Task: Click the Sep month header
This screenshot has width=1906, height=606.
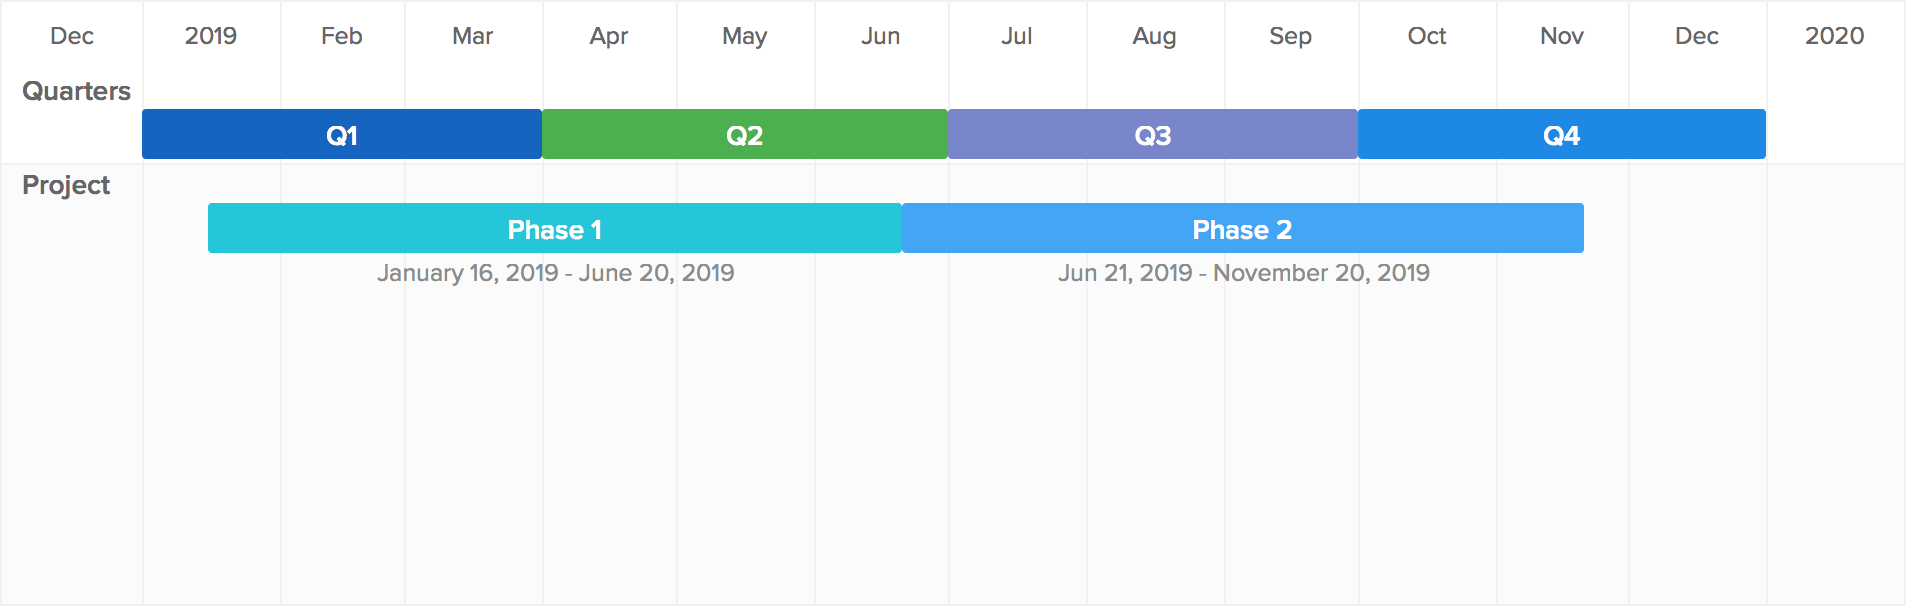Action: click(x=1291, y=36)
